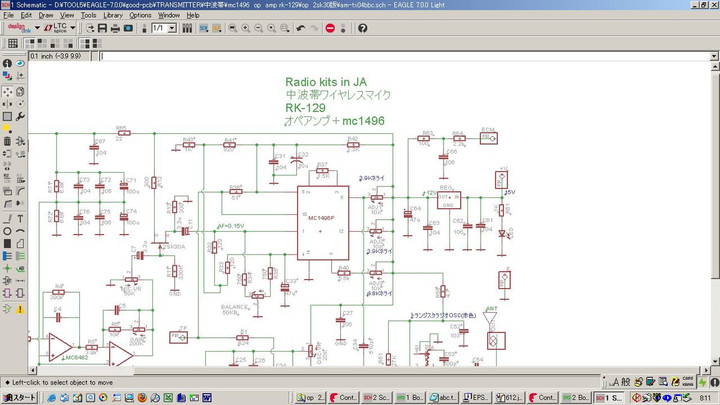Click the command line input field
720x405 pixels.
[x=400, y=56]
